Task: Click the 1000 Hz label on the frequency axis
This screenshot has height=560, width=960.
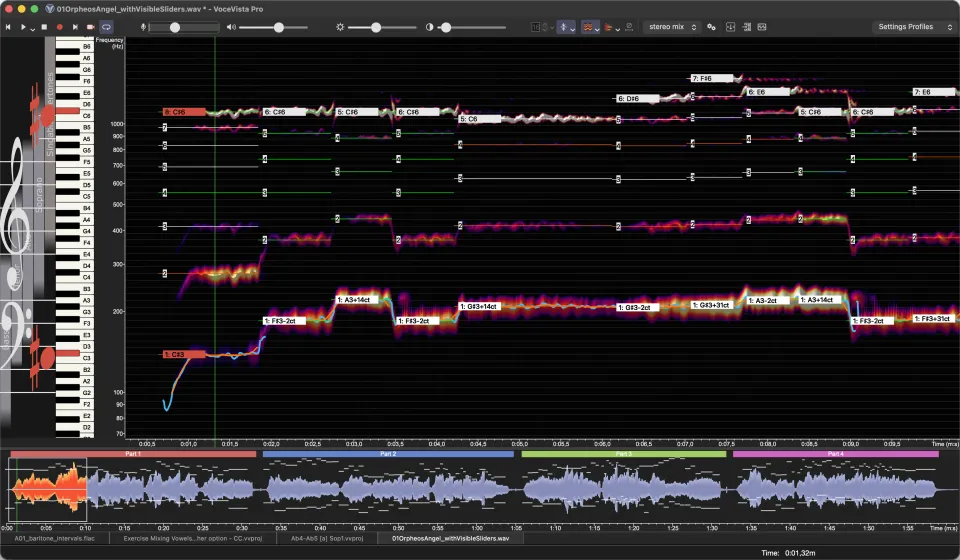Action: coord(116,124)
